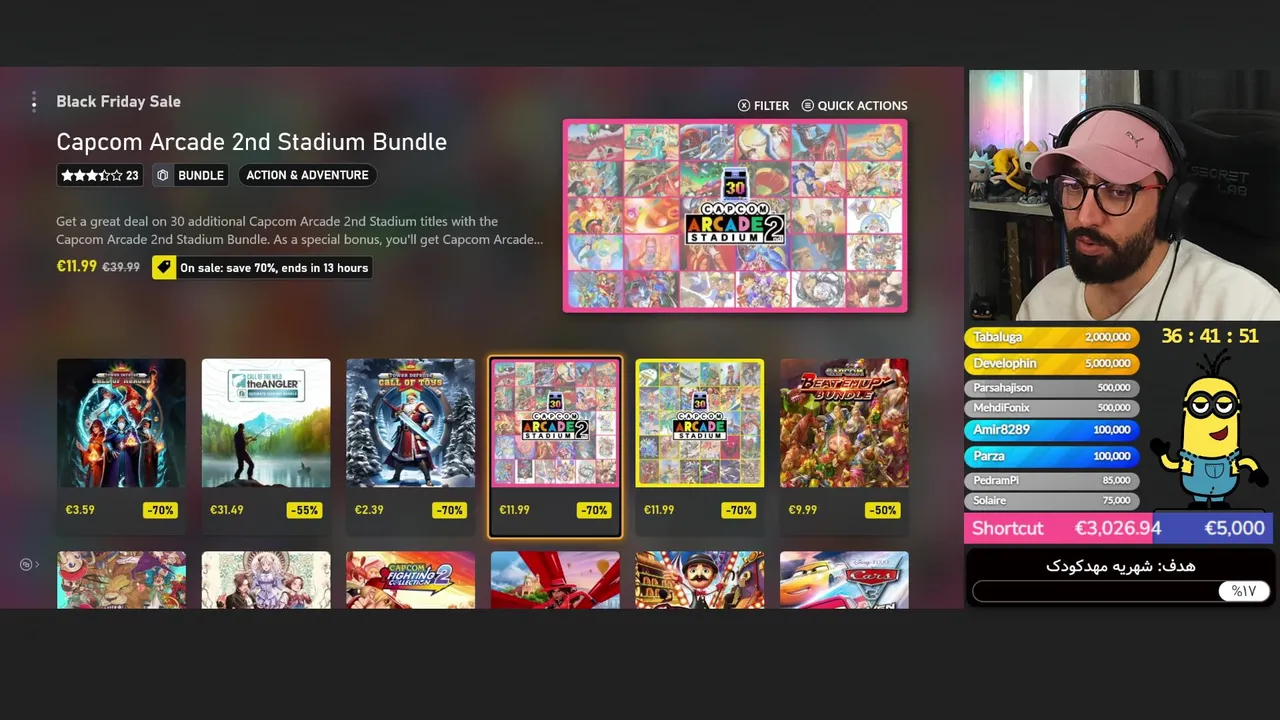Click the crossed-out €39.99 original price
Screen dimensions: 1280x720
click(x=121, y=268)
